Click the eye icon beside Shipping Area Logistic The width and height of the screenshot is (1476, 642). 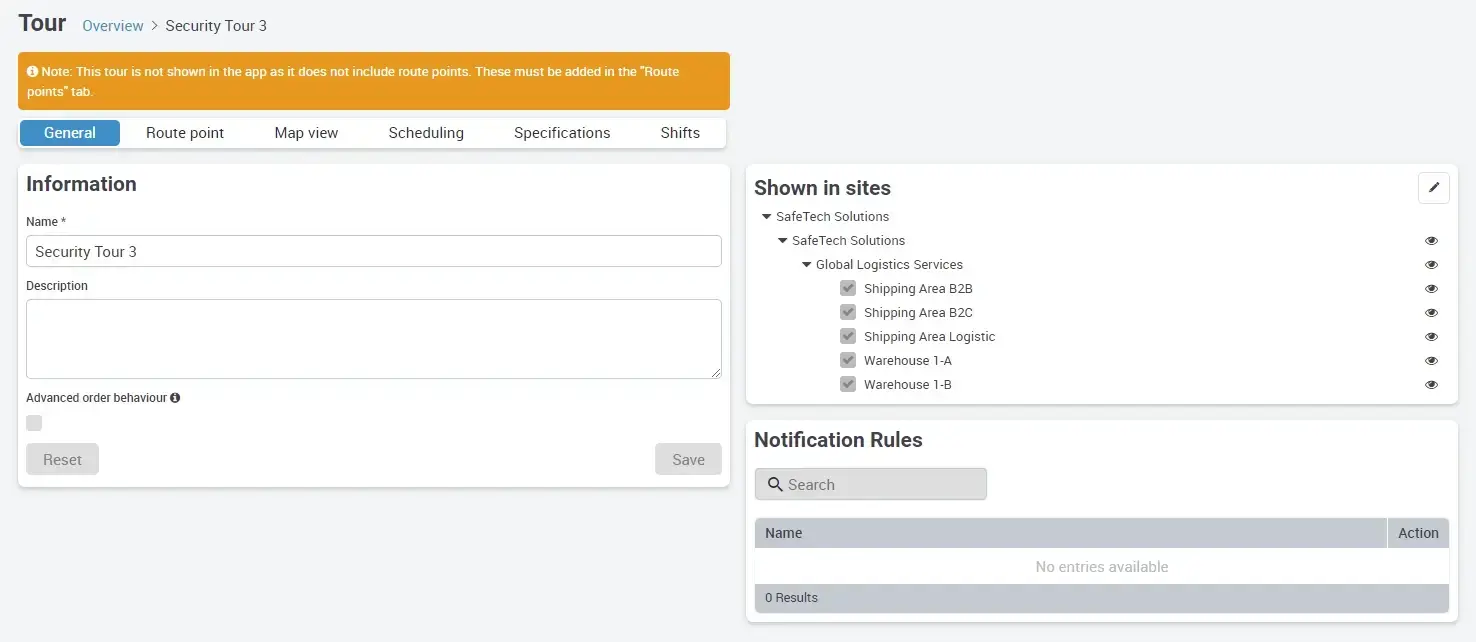click(x=1431, y=337)
